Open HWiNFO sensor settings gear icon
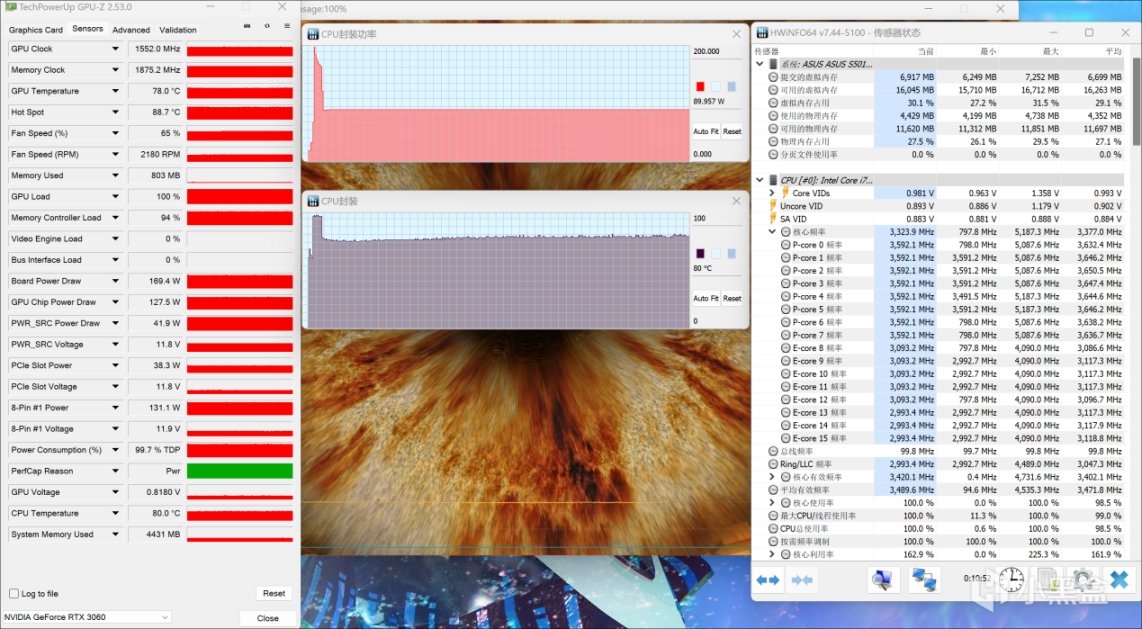 (1083, 580)
